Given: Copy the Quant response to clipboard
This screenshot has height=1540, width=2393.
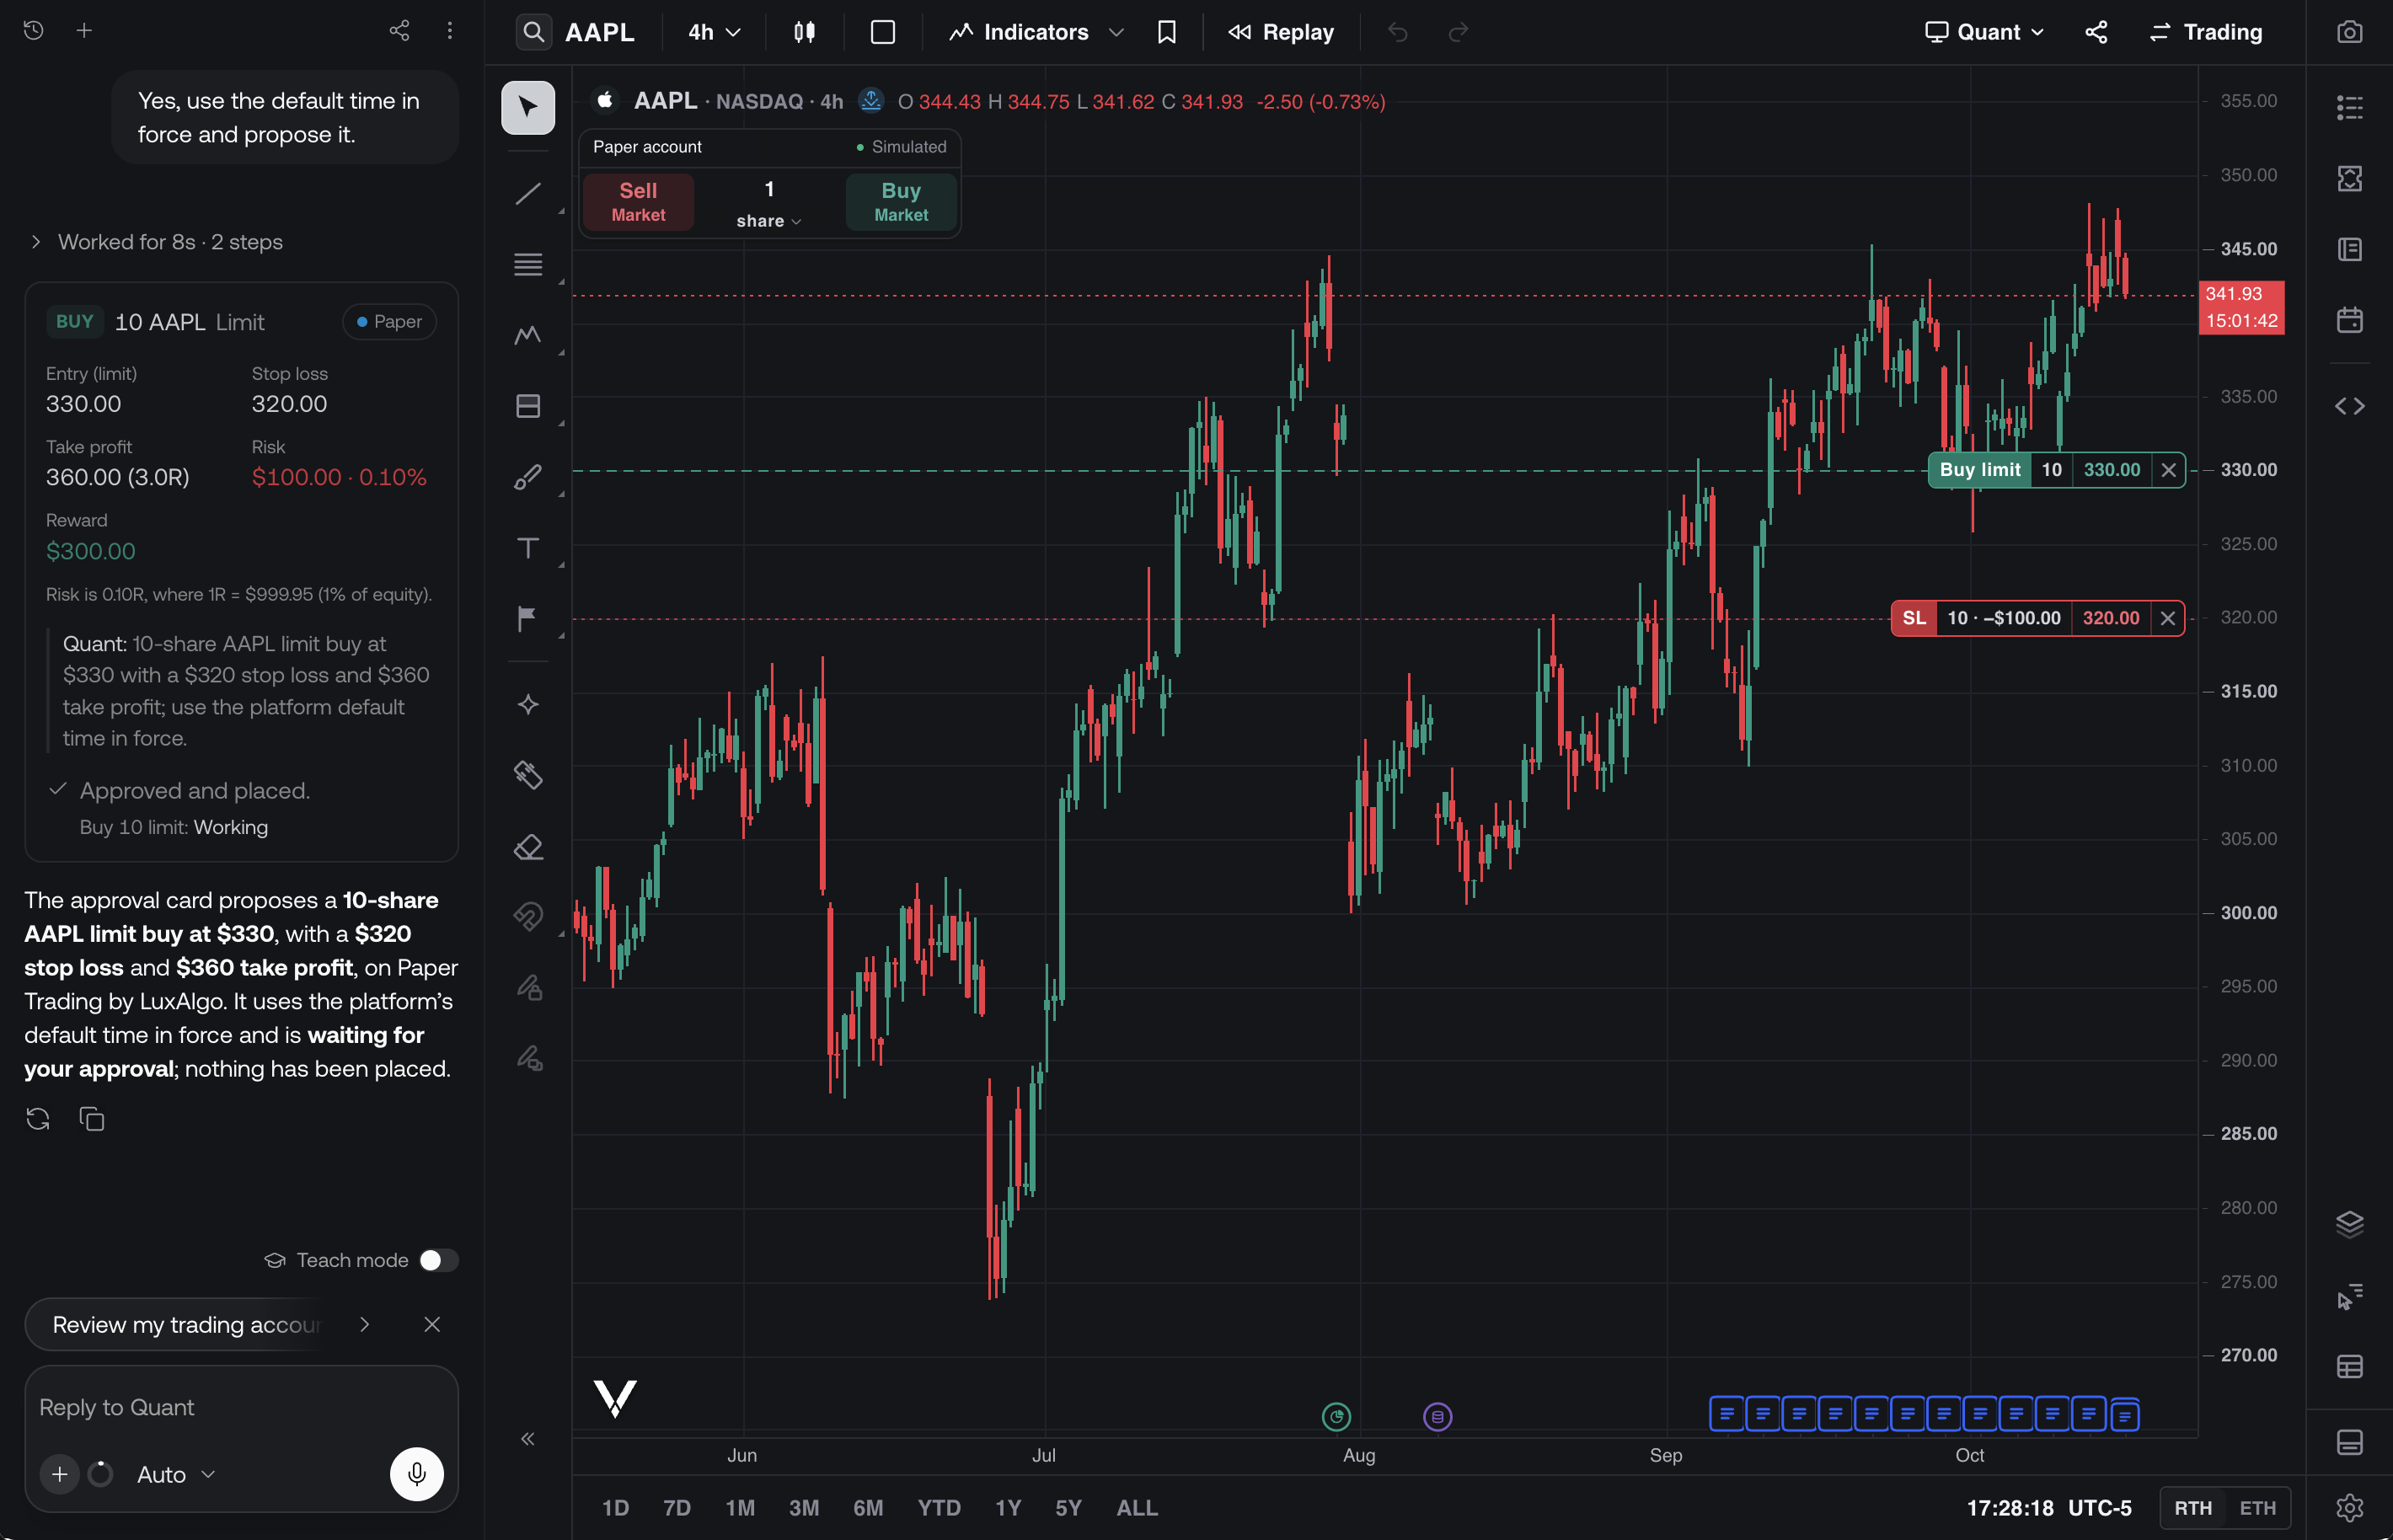Looking at the screenshot, I should (92, 1119).
